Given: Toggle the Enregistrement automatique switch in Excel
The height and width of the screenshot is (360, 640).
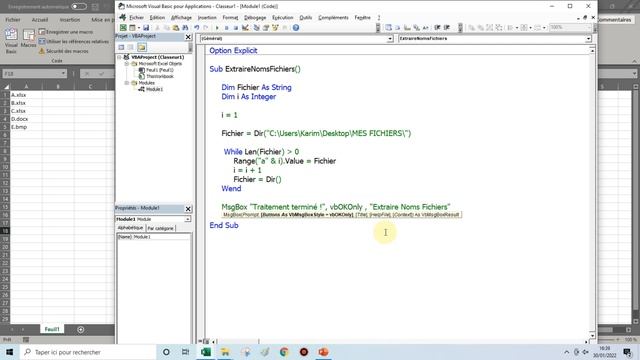Looking at the screenshot, I should 79,7.
